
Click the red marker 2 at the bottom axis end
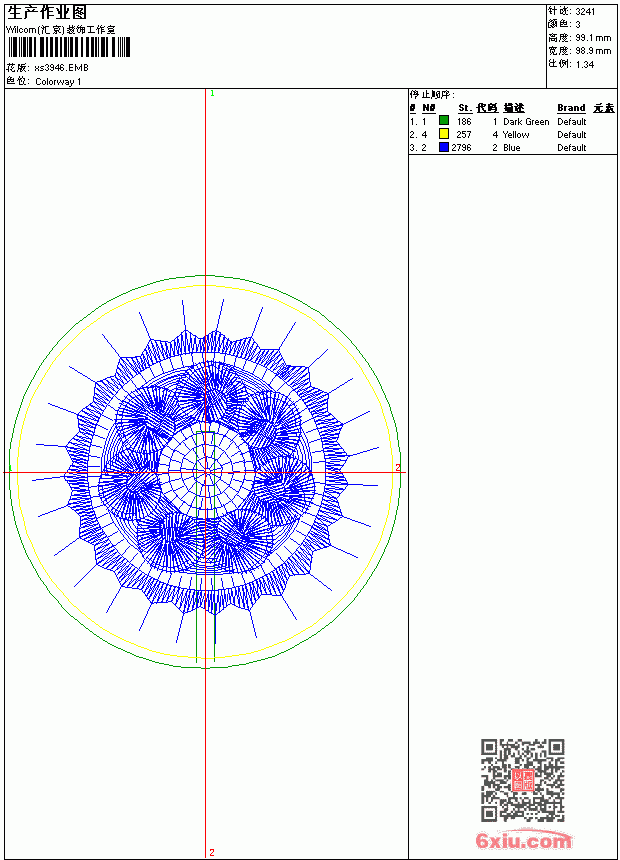212,852
